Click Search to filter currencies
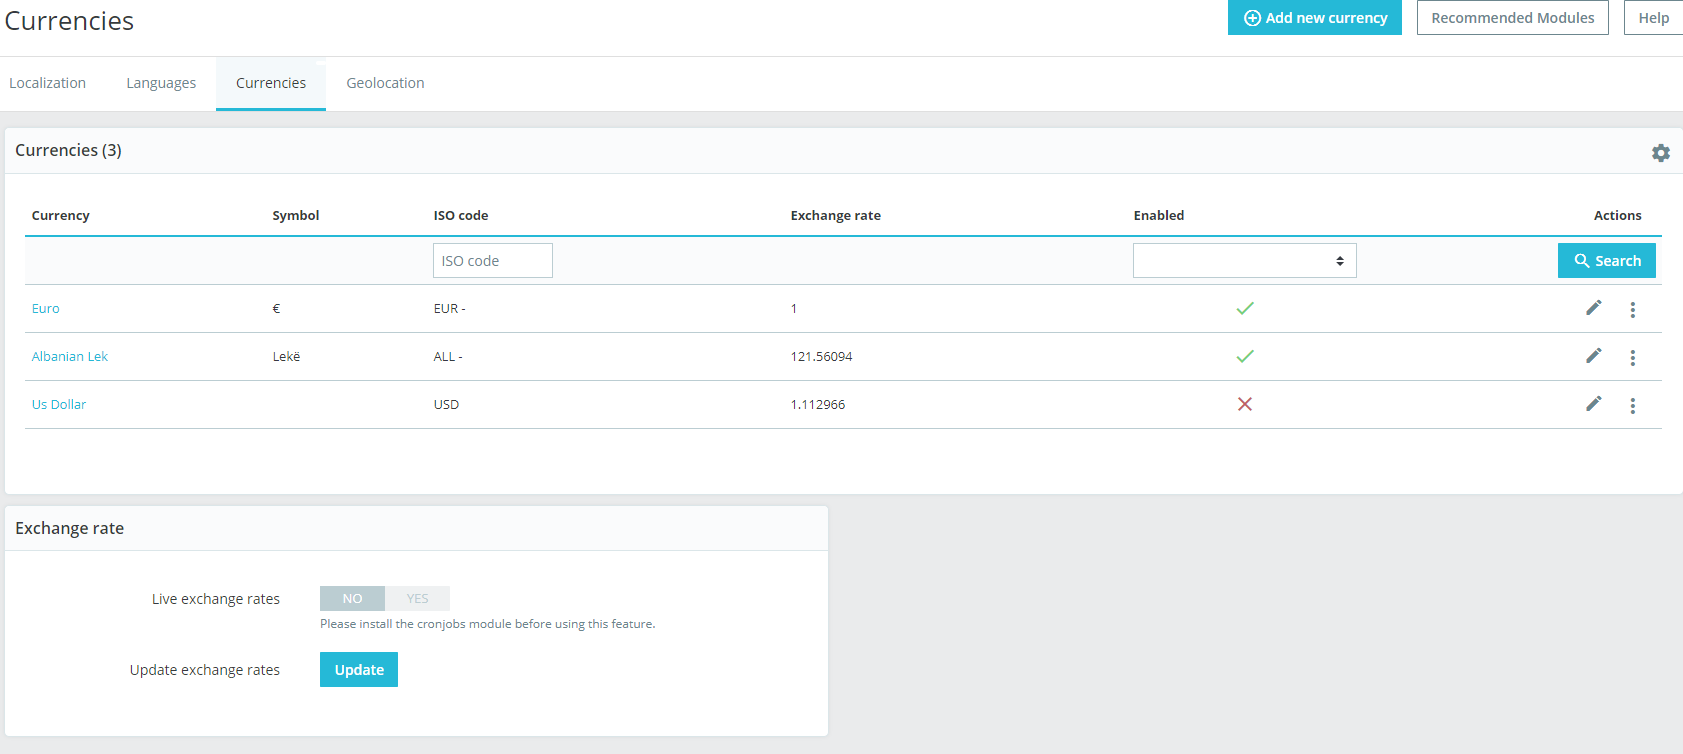This screenshot has width=1683, height=754. [1607, 261]
